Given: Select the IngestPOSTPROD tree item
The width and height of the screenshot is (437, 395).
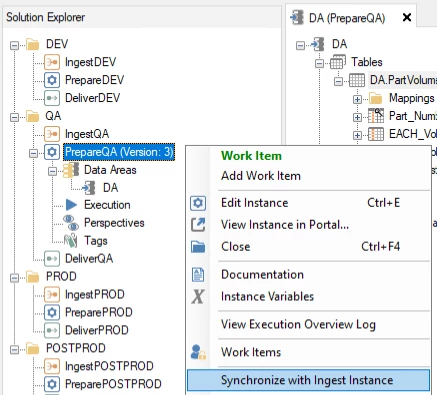Looking at the screenshot, I should (x=109, y=366).
